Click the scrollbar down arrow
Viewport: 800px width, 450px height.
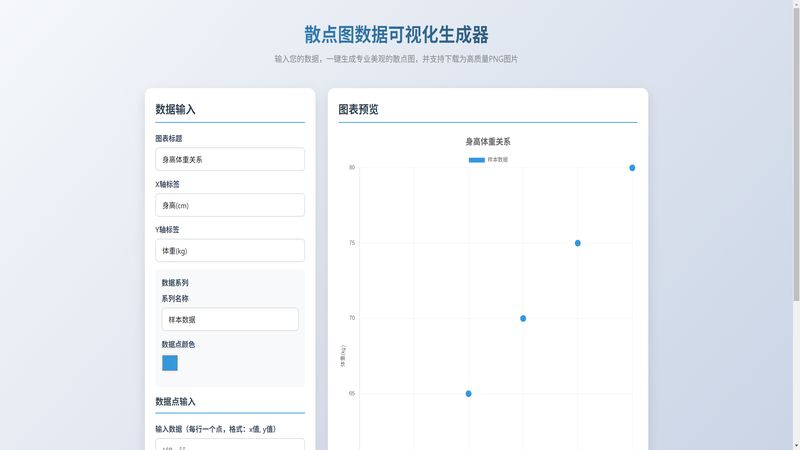tap(795, 445)
